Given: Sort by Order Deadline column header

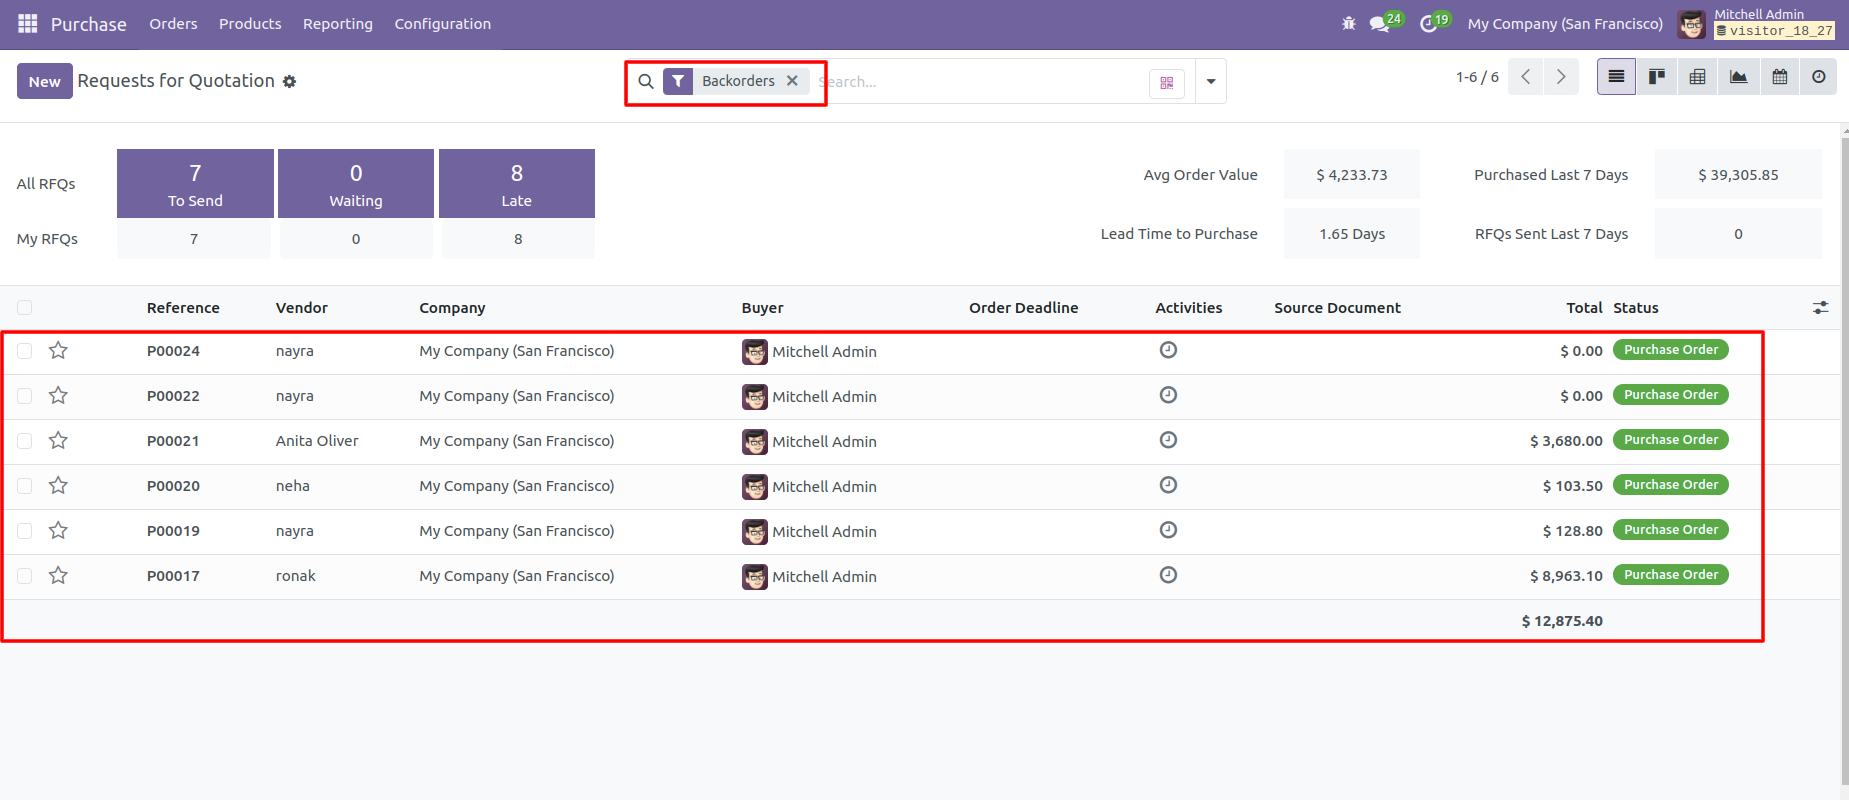Looking at the screenshot, I should click(x=1023, y=308).
